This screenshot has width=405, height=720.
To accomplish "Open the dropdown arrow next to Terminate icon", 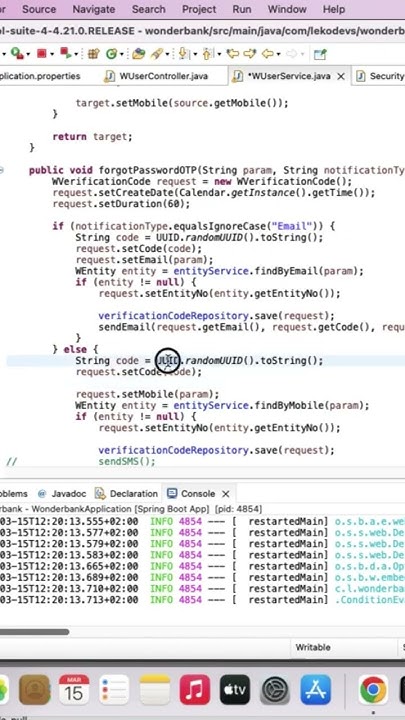I will 51,54.
